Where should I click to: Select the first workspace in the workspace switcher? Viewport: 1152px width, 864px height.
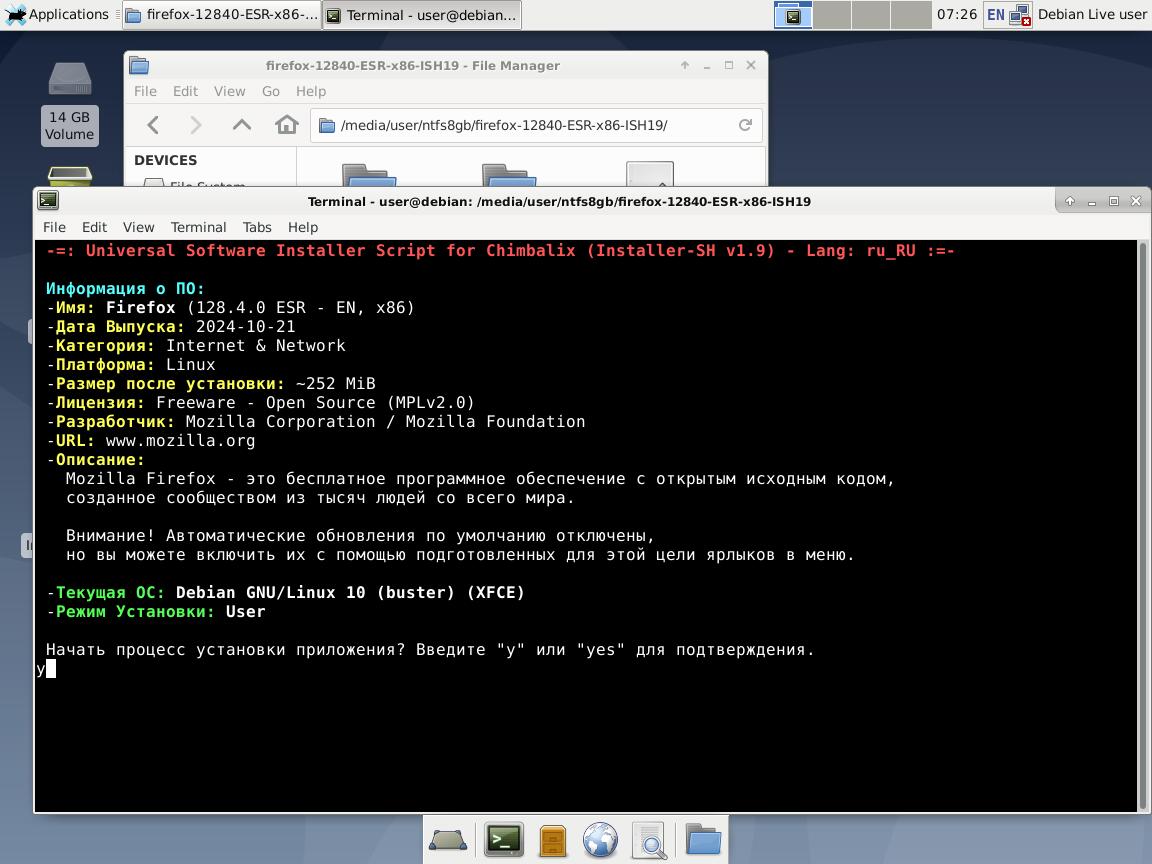(793, 15)
